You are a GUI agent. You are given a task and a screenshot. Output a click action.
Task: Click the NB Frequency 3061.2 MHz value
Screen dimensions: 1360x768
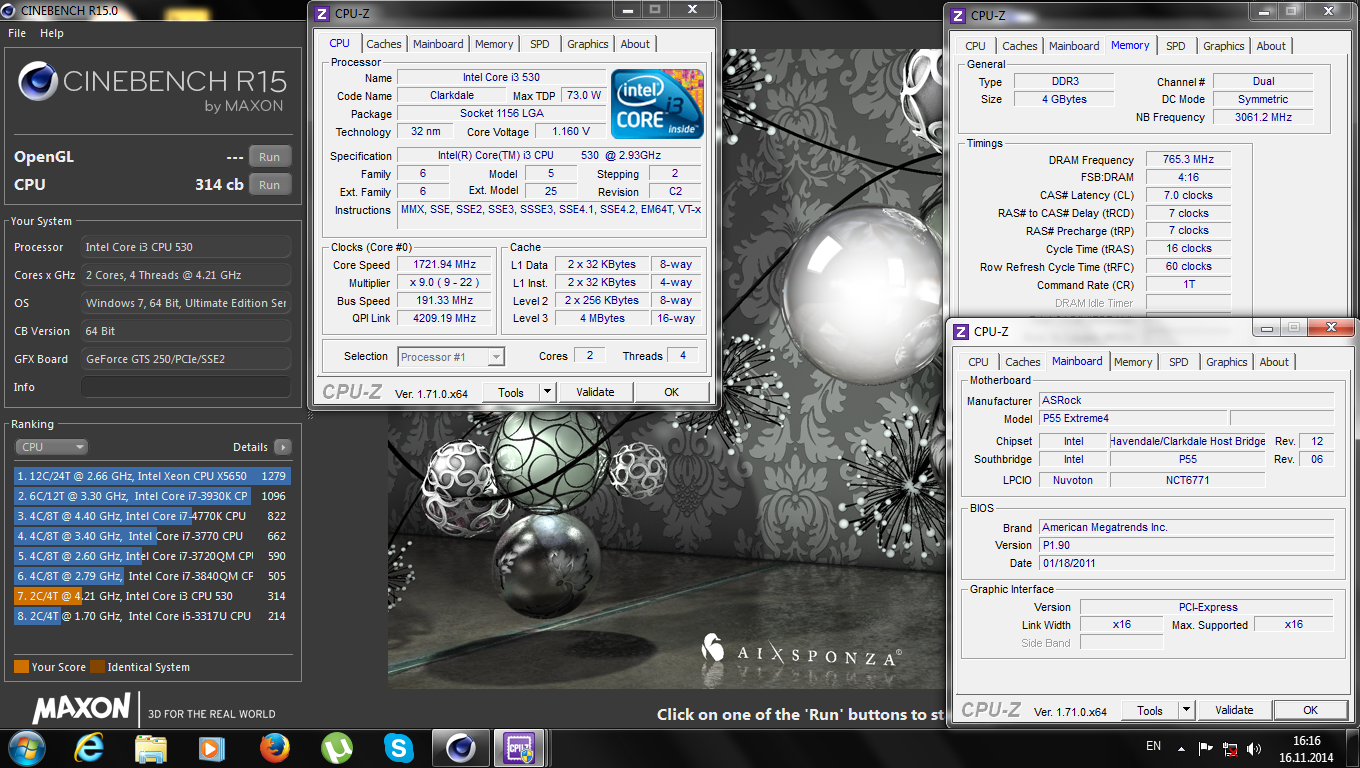(x=1262, y=117)
